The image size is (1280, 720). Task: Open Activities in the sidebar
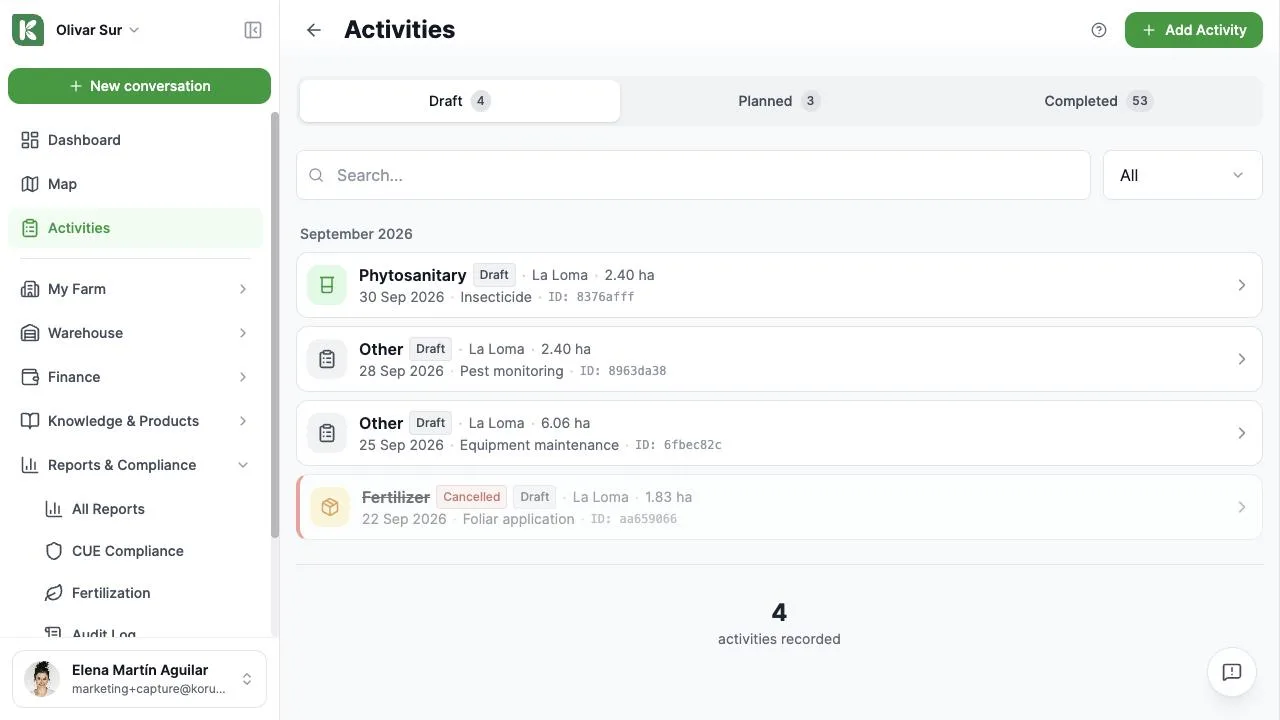[135, 228]
